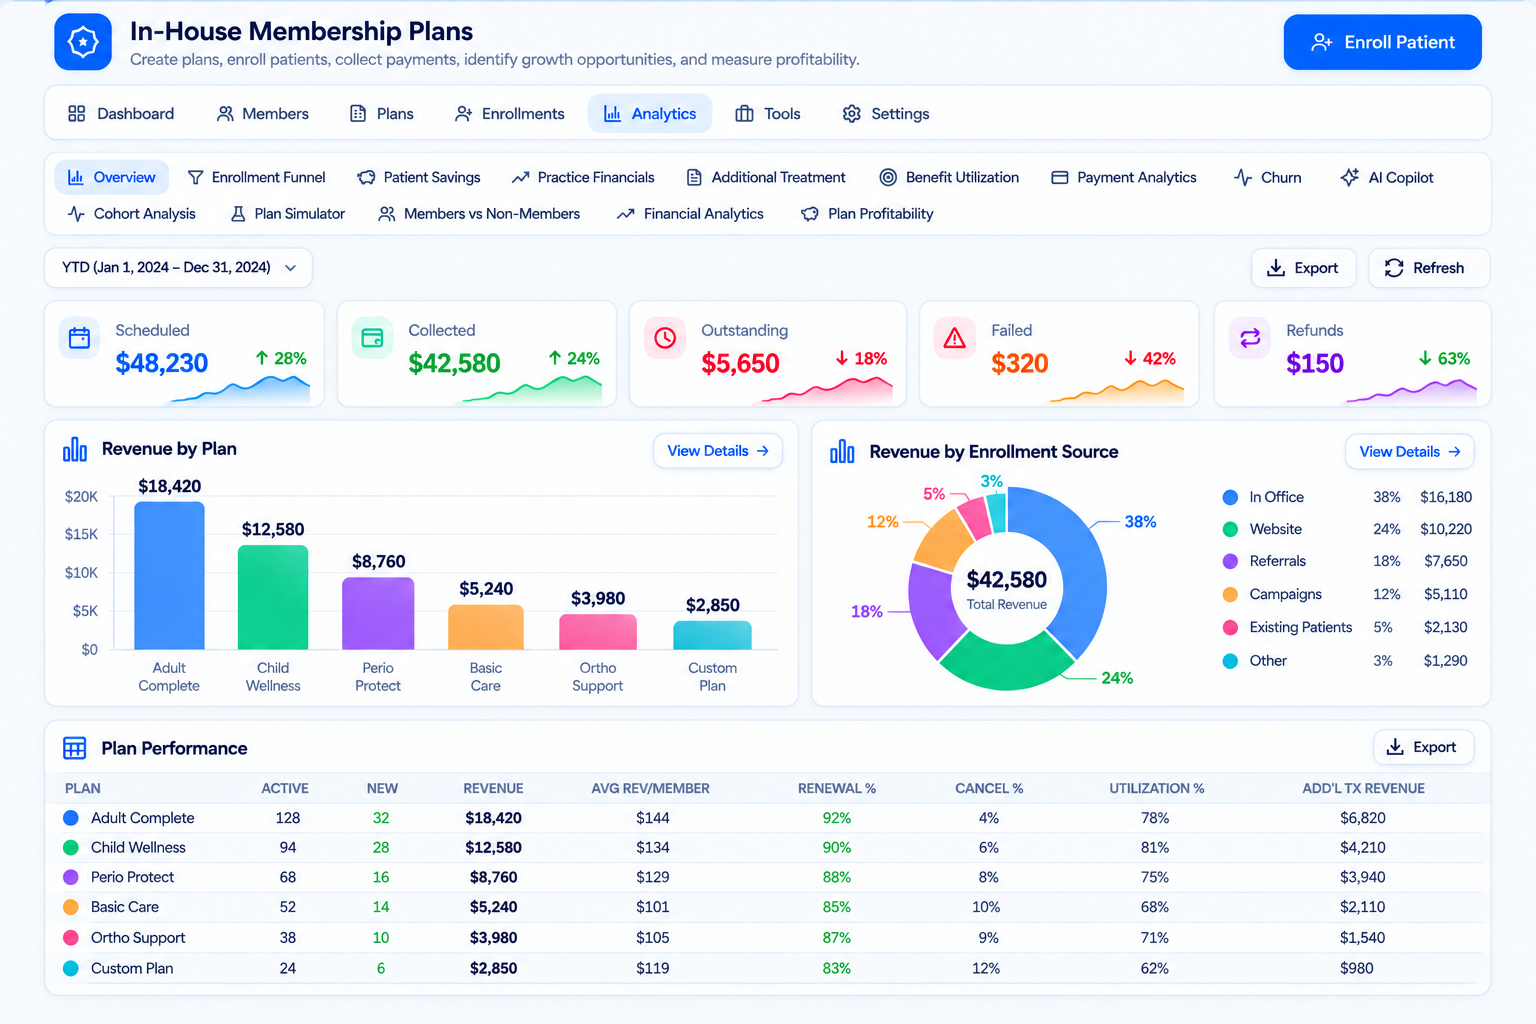The width and height of the screenshot is (1536, 1024).
Task: Click the In Office blue legend dot
Action: (1231, 497)
